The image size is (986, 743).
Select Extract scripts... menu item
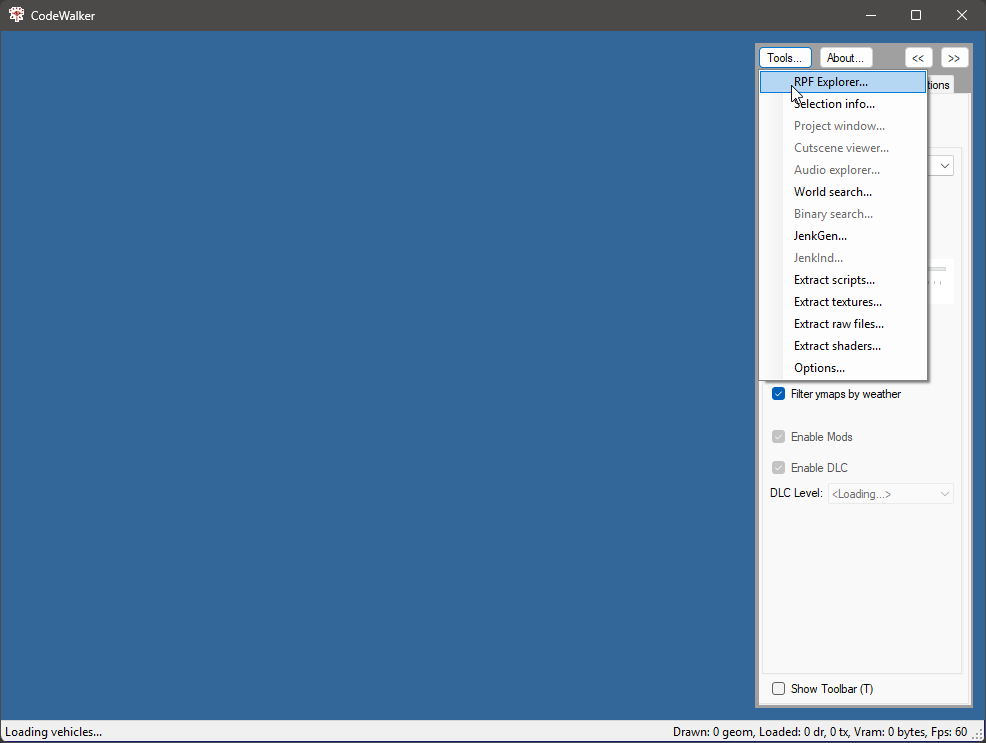tap(834, 280)
